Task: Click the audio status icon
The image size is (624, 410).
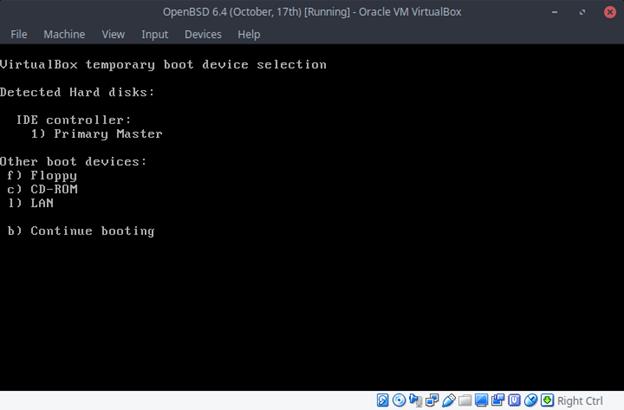Action: click(415, 400)
